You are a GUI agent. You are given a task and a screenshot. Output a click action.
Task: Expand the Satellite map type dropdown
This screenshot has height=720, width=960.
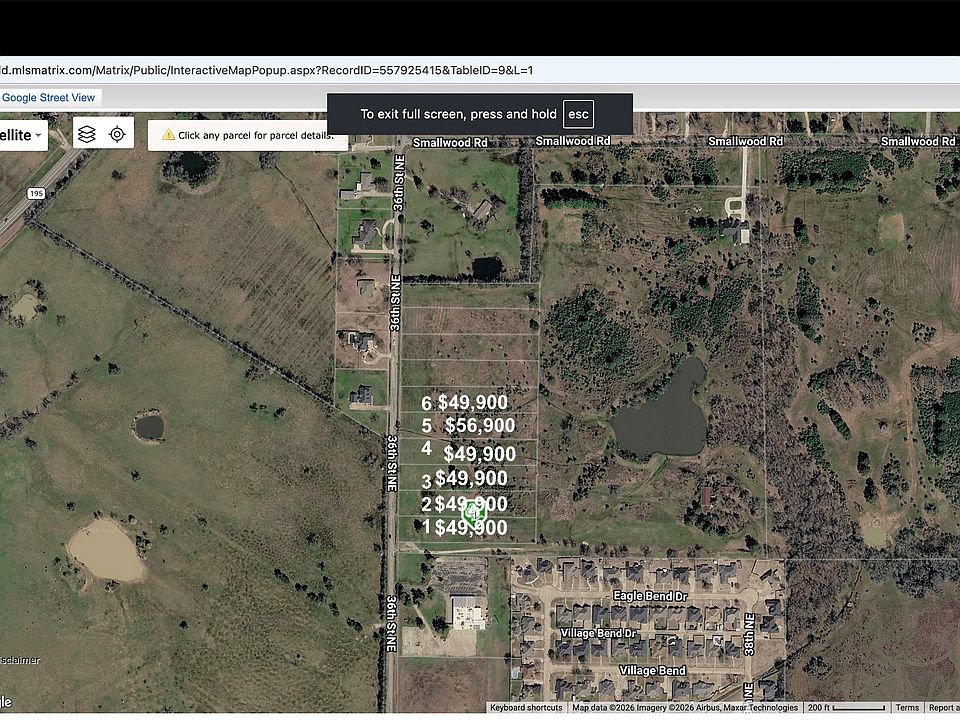(x=23, y=135)
